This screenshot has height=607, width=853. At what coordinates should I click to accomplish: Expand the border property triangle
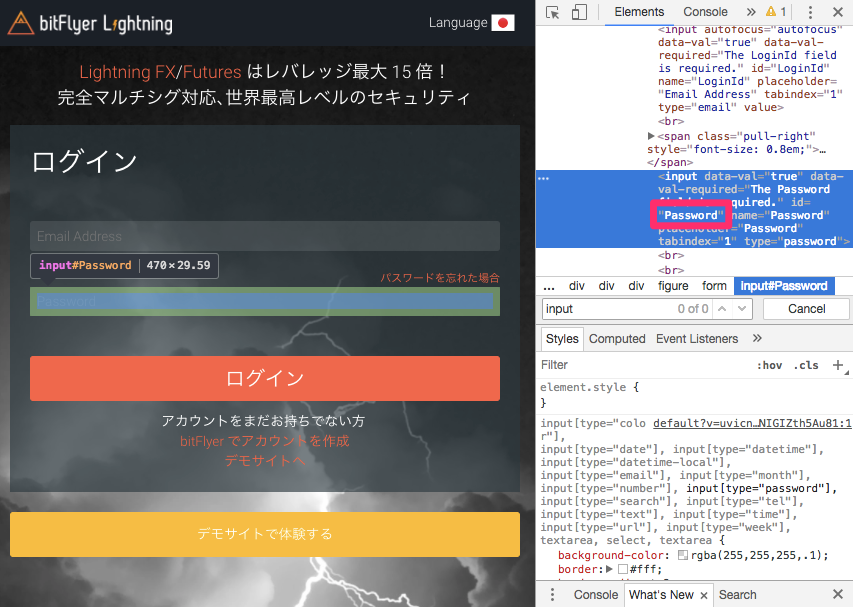pyautogui.click(x=609, y=569)
